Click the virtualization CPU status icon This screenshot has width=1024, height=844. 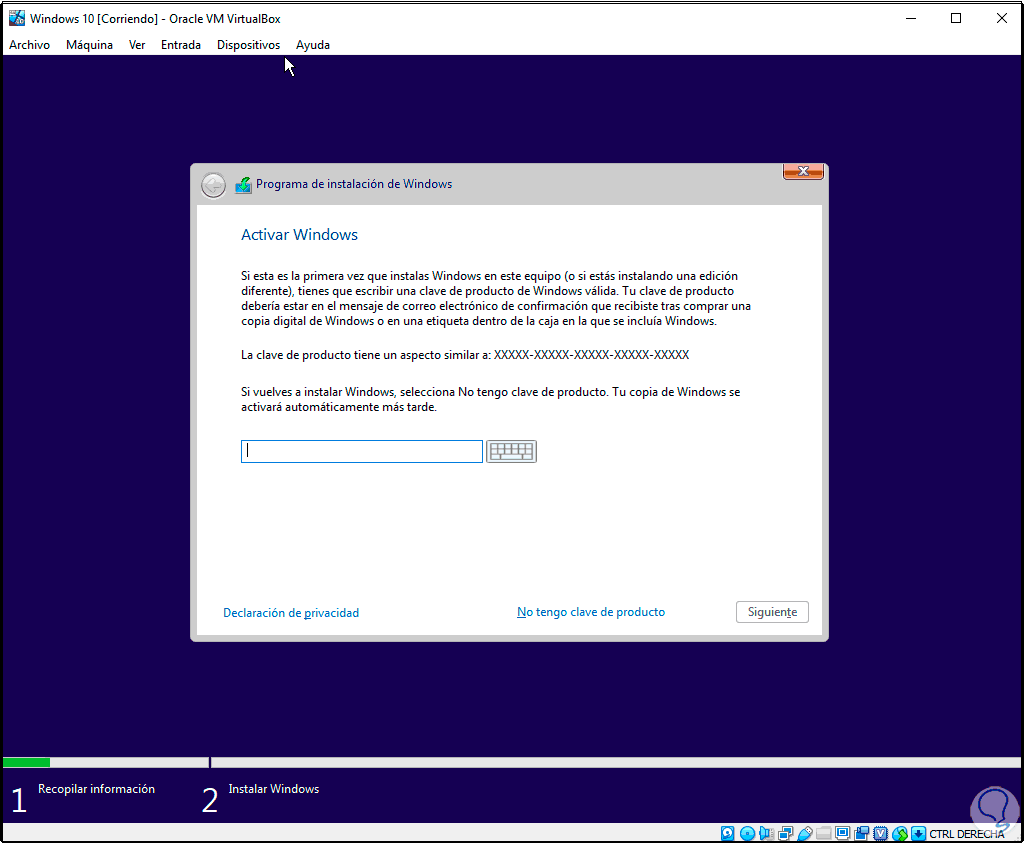pos(881,834)
